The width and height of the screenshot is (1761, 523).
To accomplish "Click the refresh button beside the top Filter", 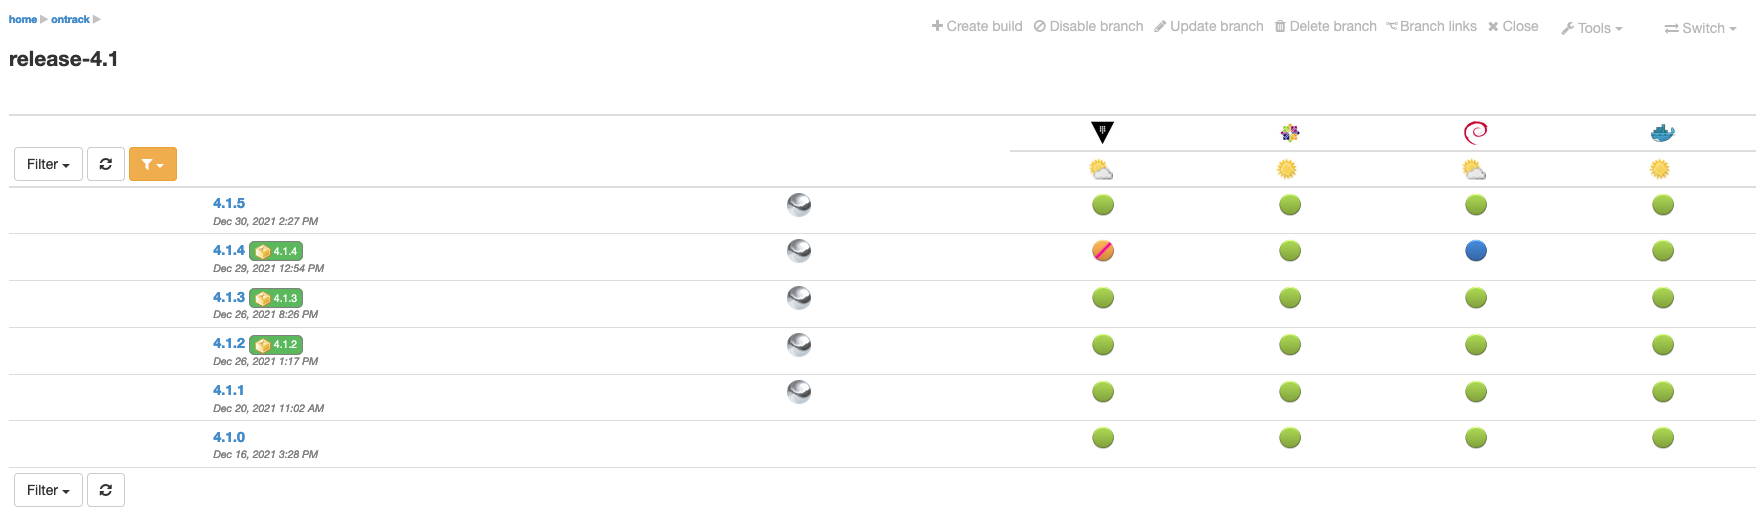I will click(106, 164).
